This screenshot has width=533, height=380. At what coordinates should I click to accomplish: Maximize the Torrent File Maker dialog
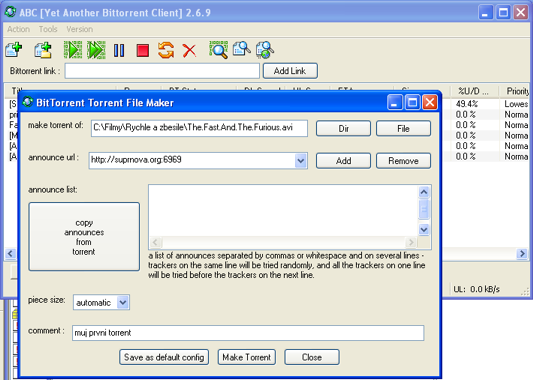point(412,102)
